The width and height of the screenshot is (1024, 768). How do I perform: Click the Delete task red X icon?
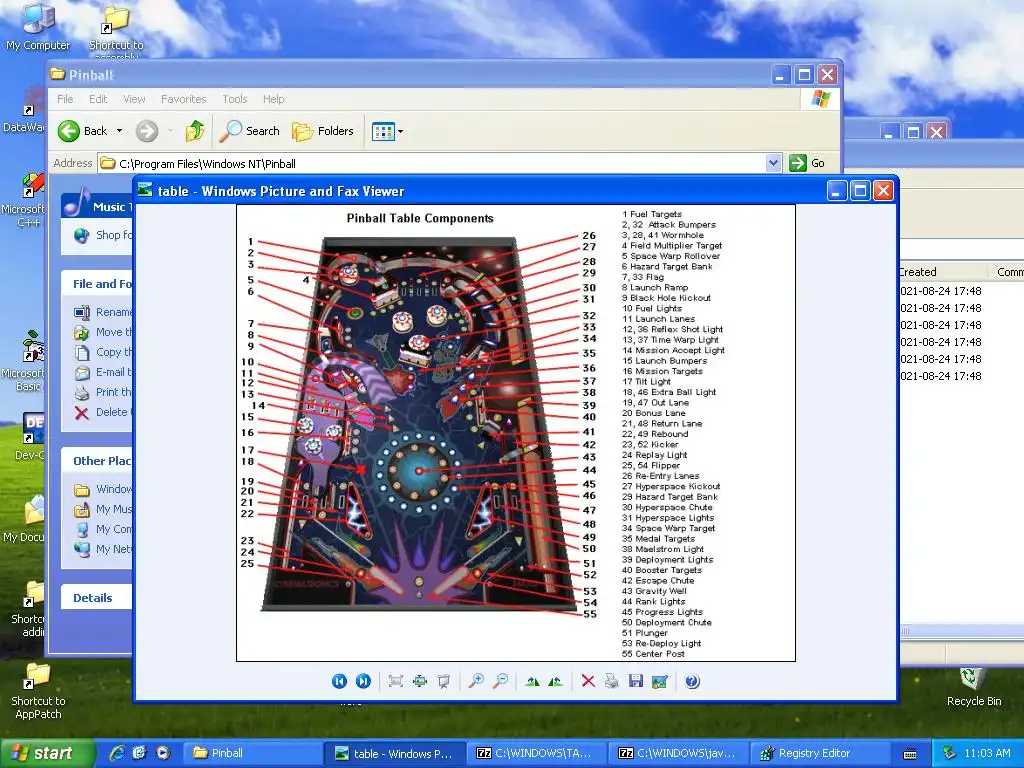(x=82, y=412)
